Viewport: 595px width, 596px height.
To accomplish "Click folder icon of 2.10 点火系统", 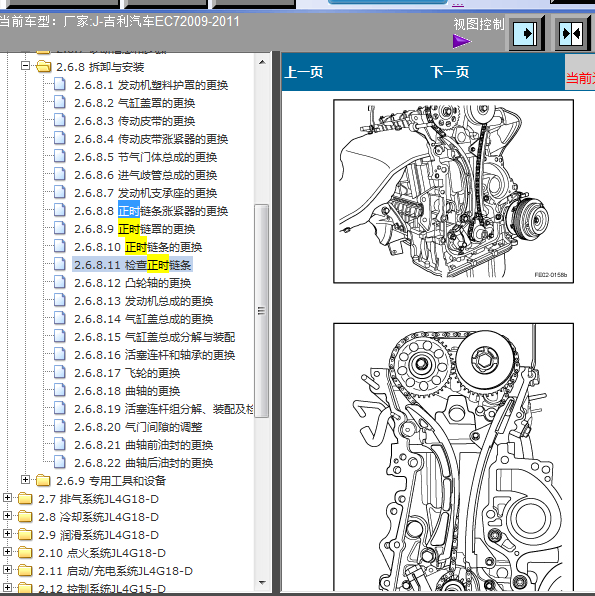I will pos(25,552).
